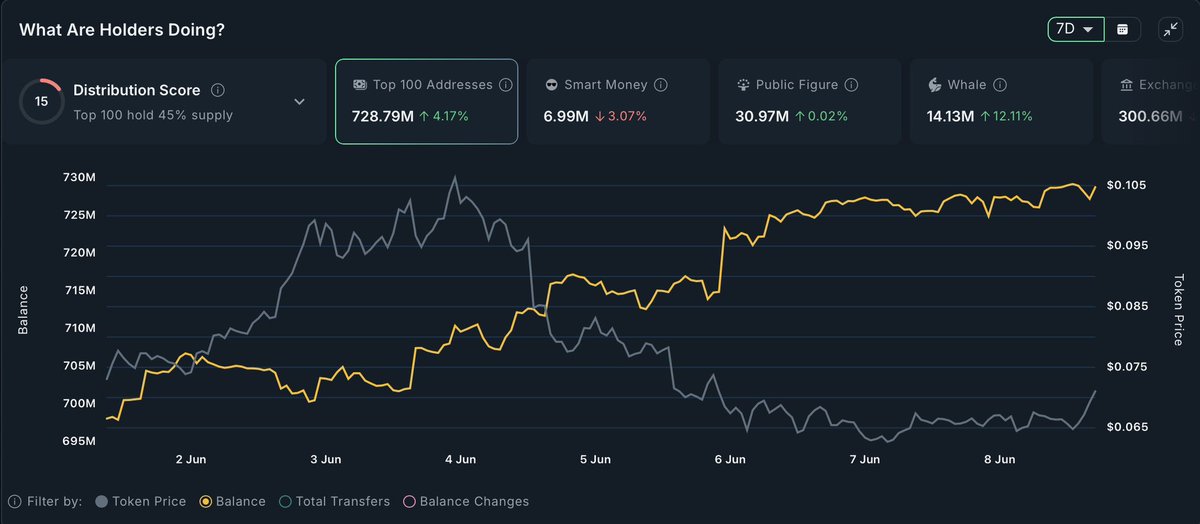The height and width of the screenshot is (524, 1200).
Task: Click the Smart Money face icon
Action: coord(551,86)
